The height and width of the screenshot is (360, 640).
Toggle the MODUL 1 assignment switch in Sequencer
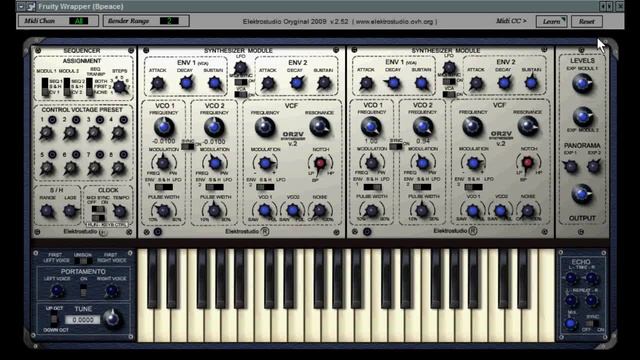pyautogui.click(x=45, y=87)
